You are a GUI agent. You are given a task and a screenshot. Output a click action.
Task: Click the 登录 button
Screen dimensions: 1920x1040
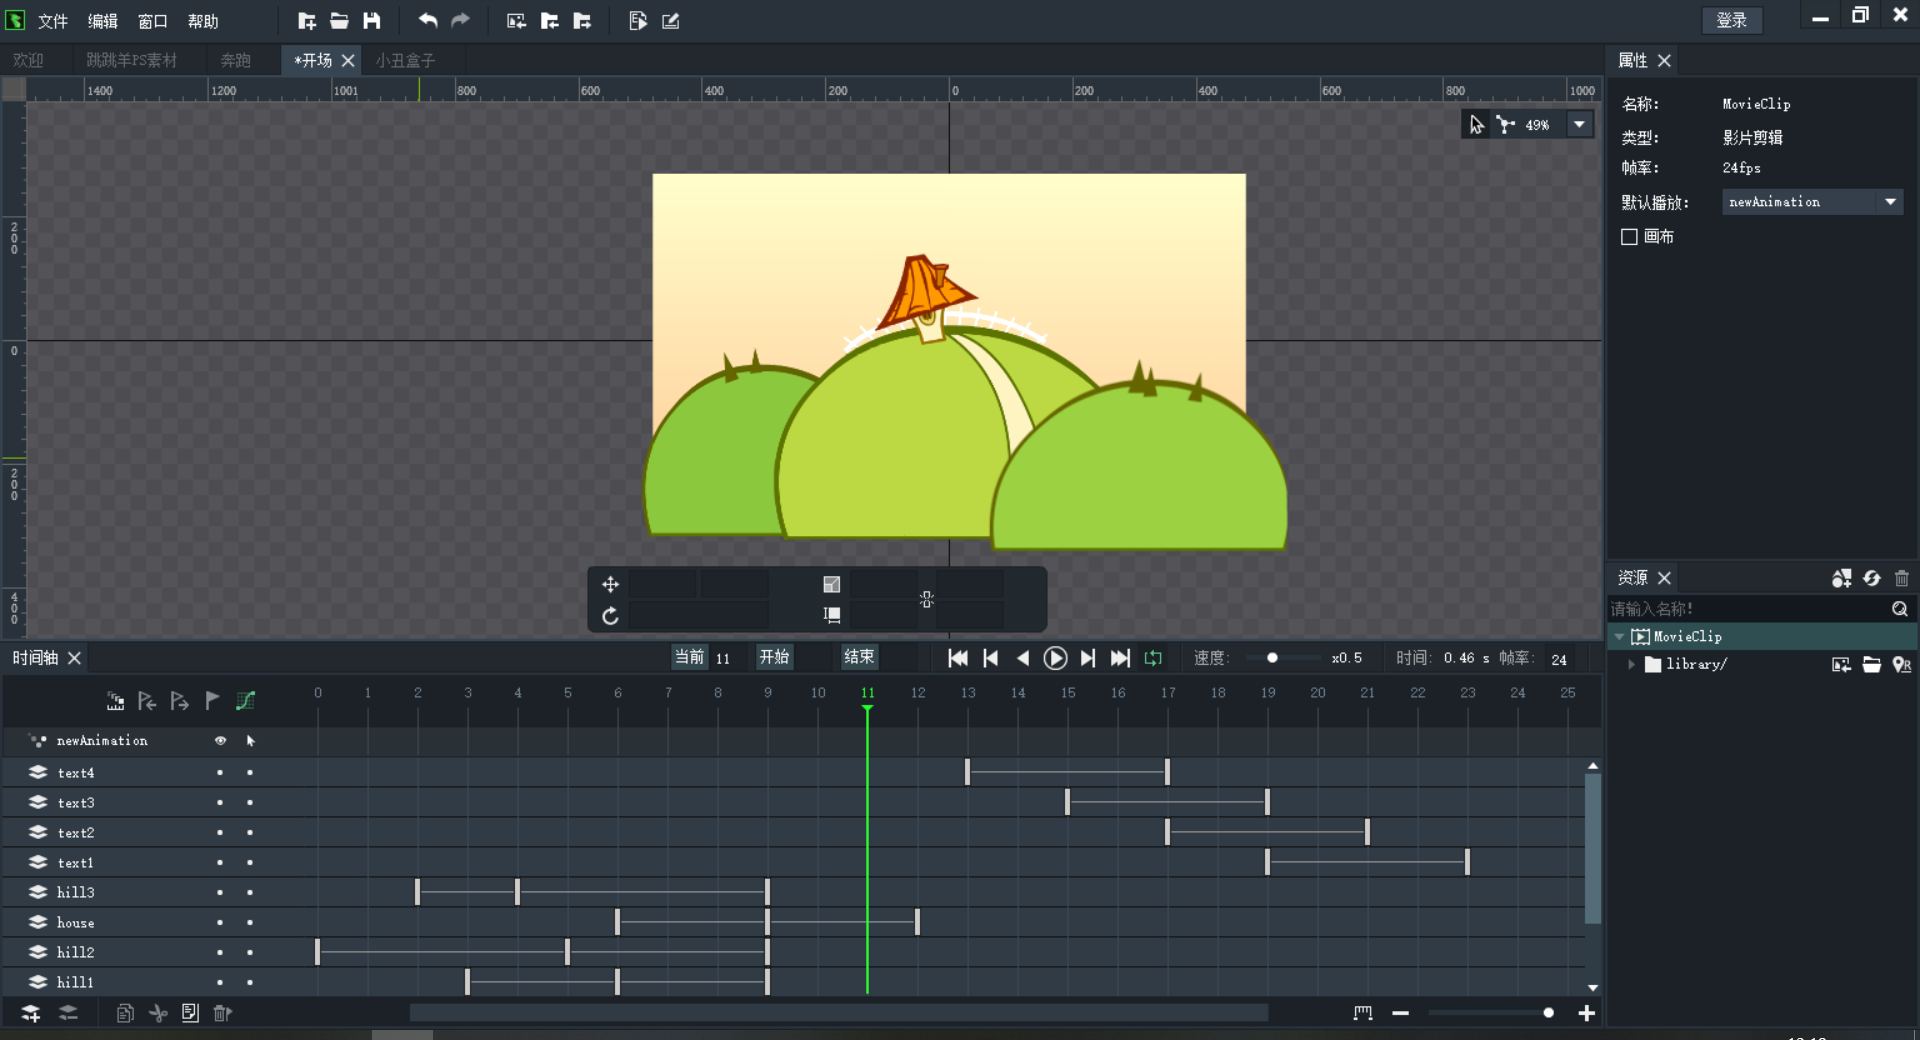(1731, 21)
